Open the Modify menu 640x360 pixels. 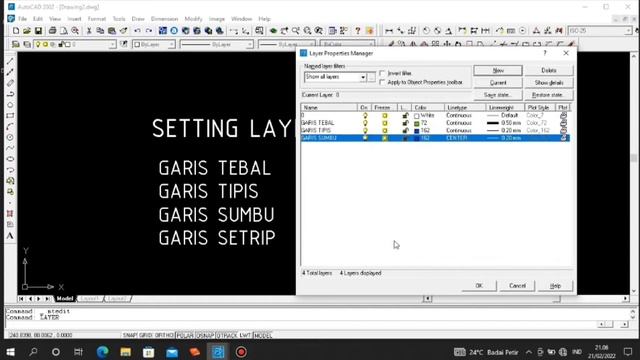tap(193, 19)
